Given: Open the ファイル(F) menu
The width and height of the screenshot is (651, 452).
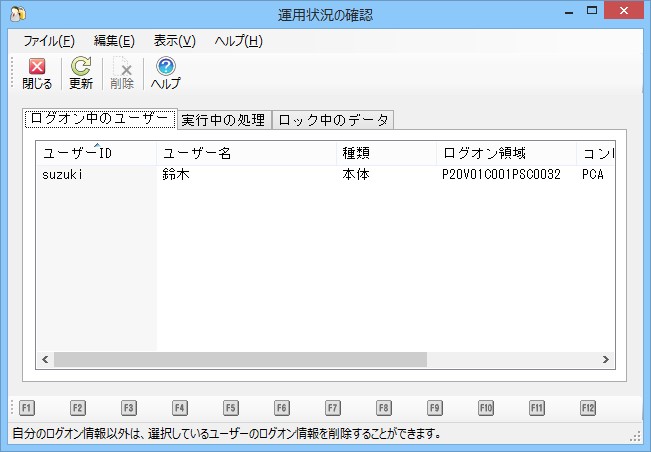Looking at the screenshot, I should [x=48, y=41].
